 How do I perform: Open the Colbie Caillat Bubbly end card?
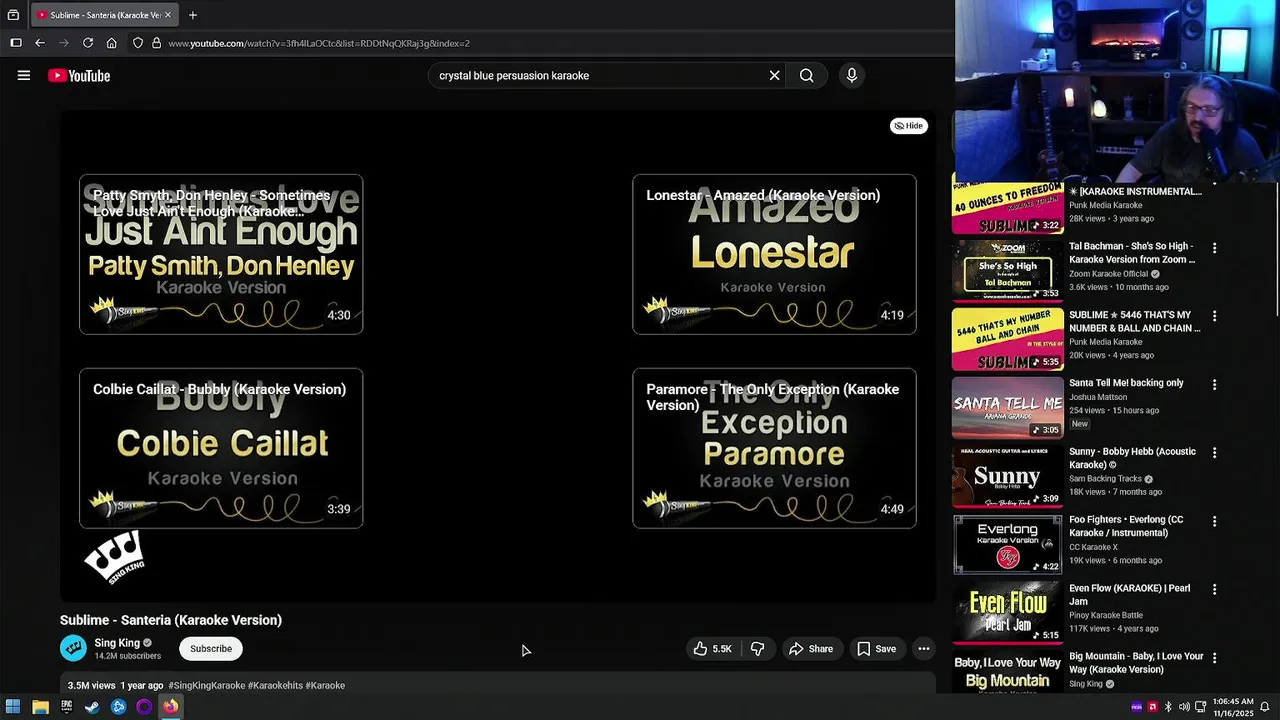pos(221,448)
